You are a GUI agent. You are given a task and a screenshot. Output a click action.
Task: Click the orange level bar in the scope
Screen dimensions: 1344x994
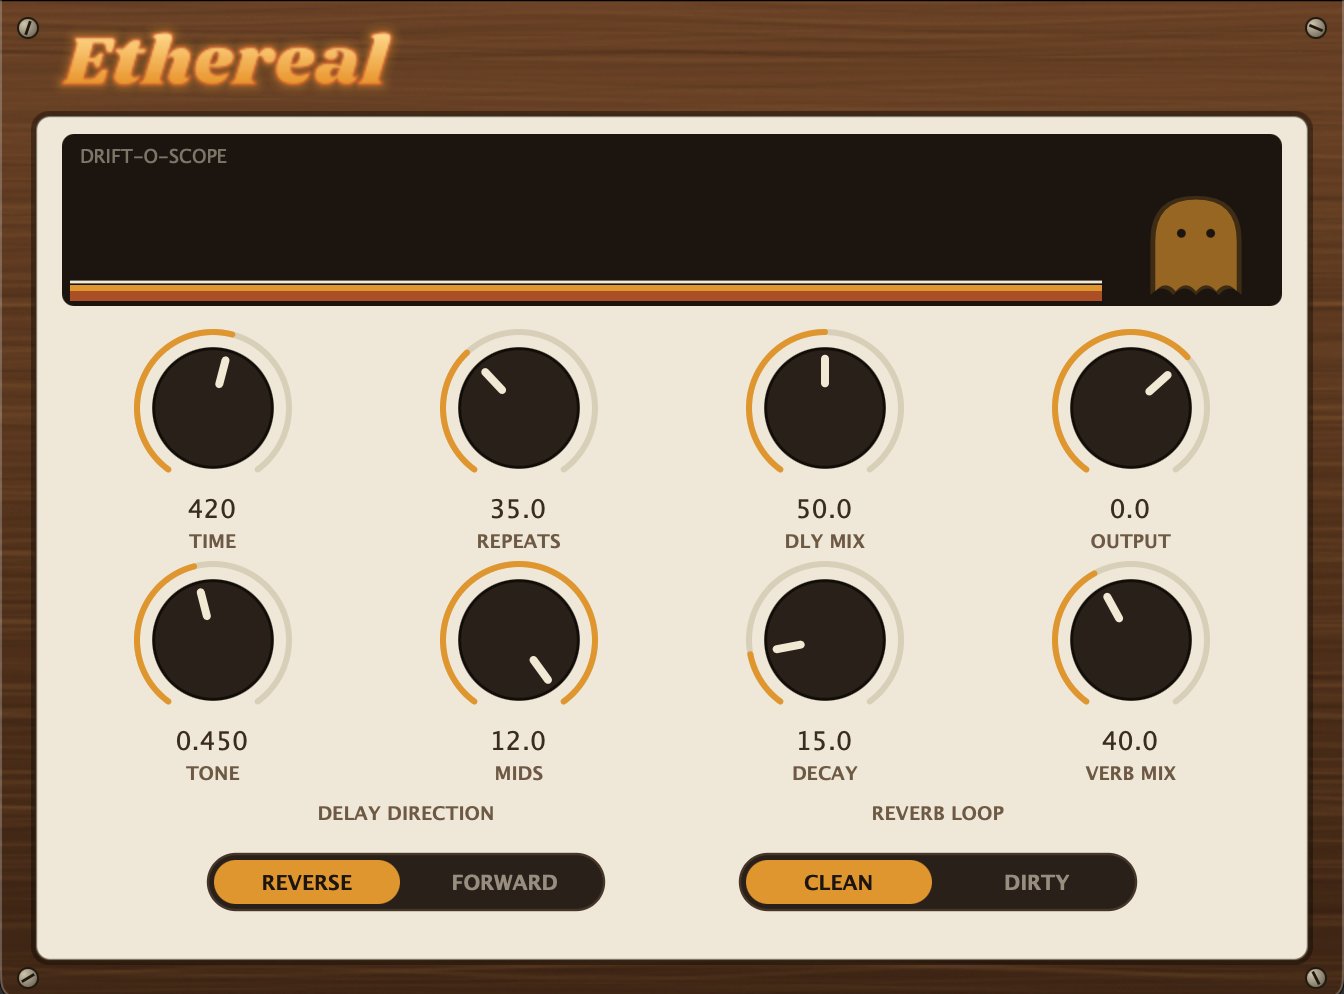click(x=586, y=291)
